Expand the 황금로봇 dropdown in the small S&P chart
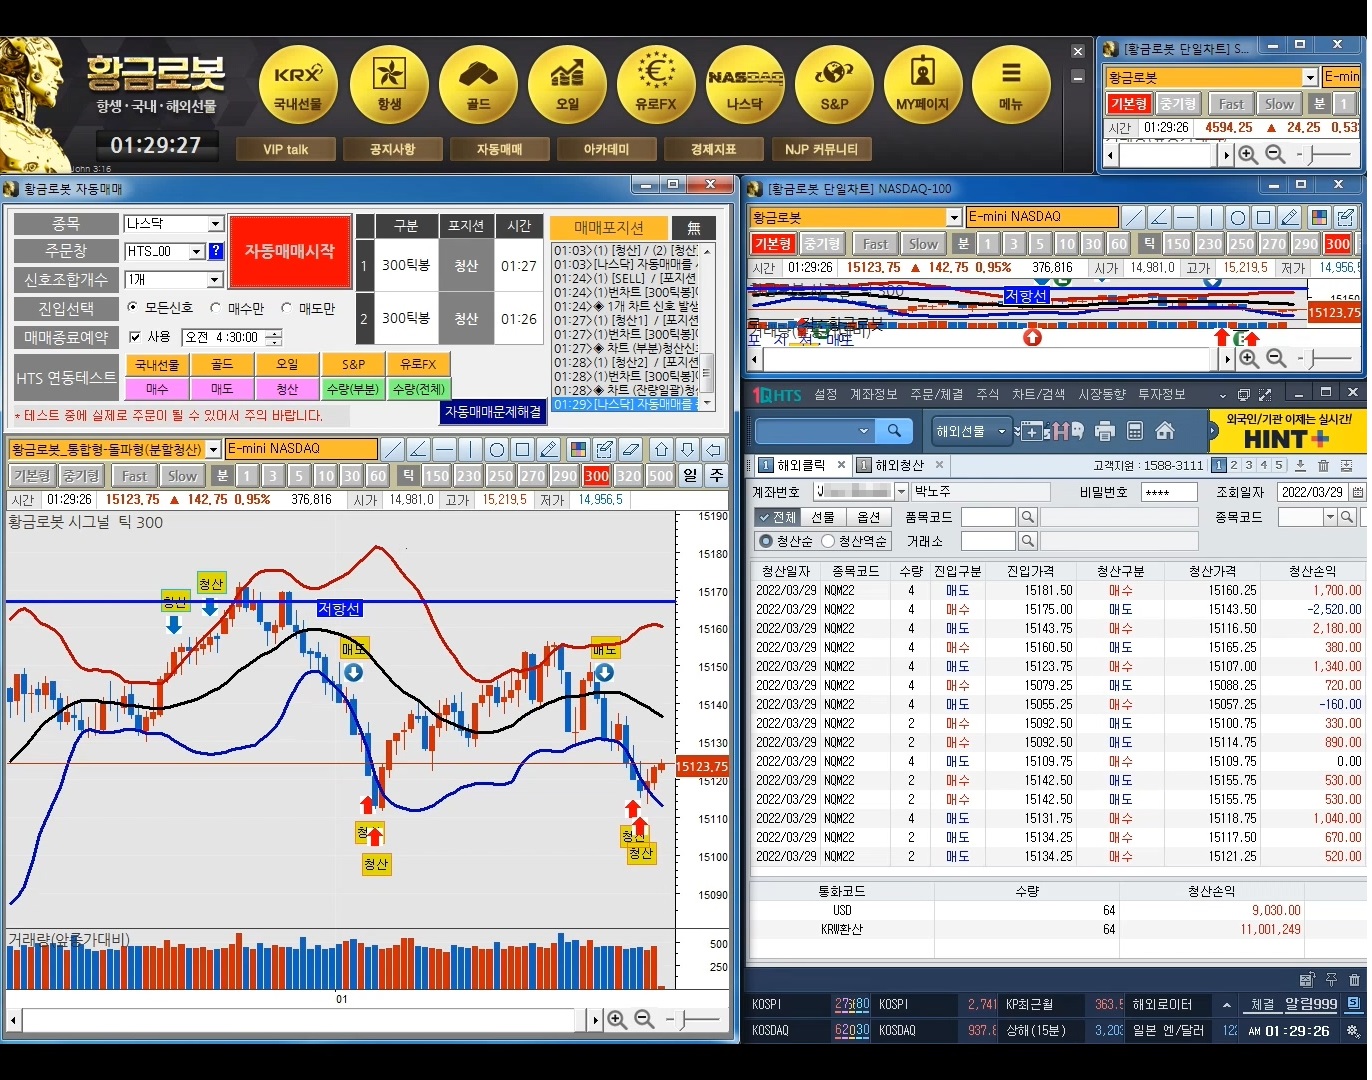The width and height of the screenshot is (1372, 1080). pos(1310,77)
